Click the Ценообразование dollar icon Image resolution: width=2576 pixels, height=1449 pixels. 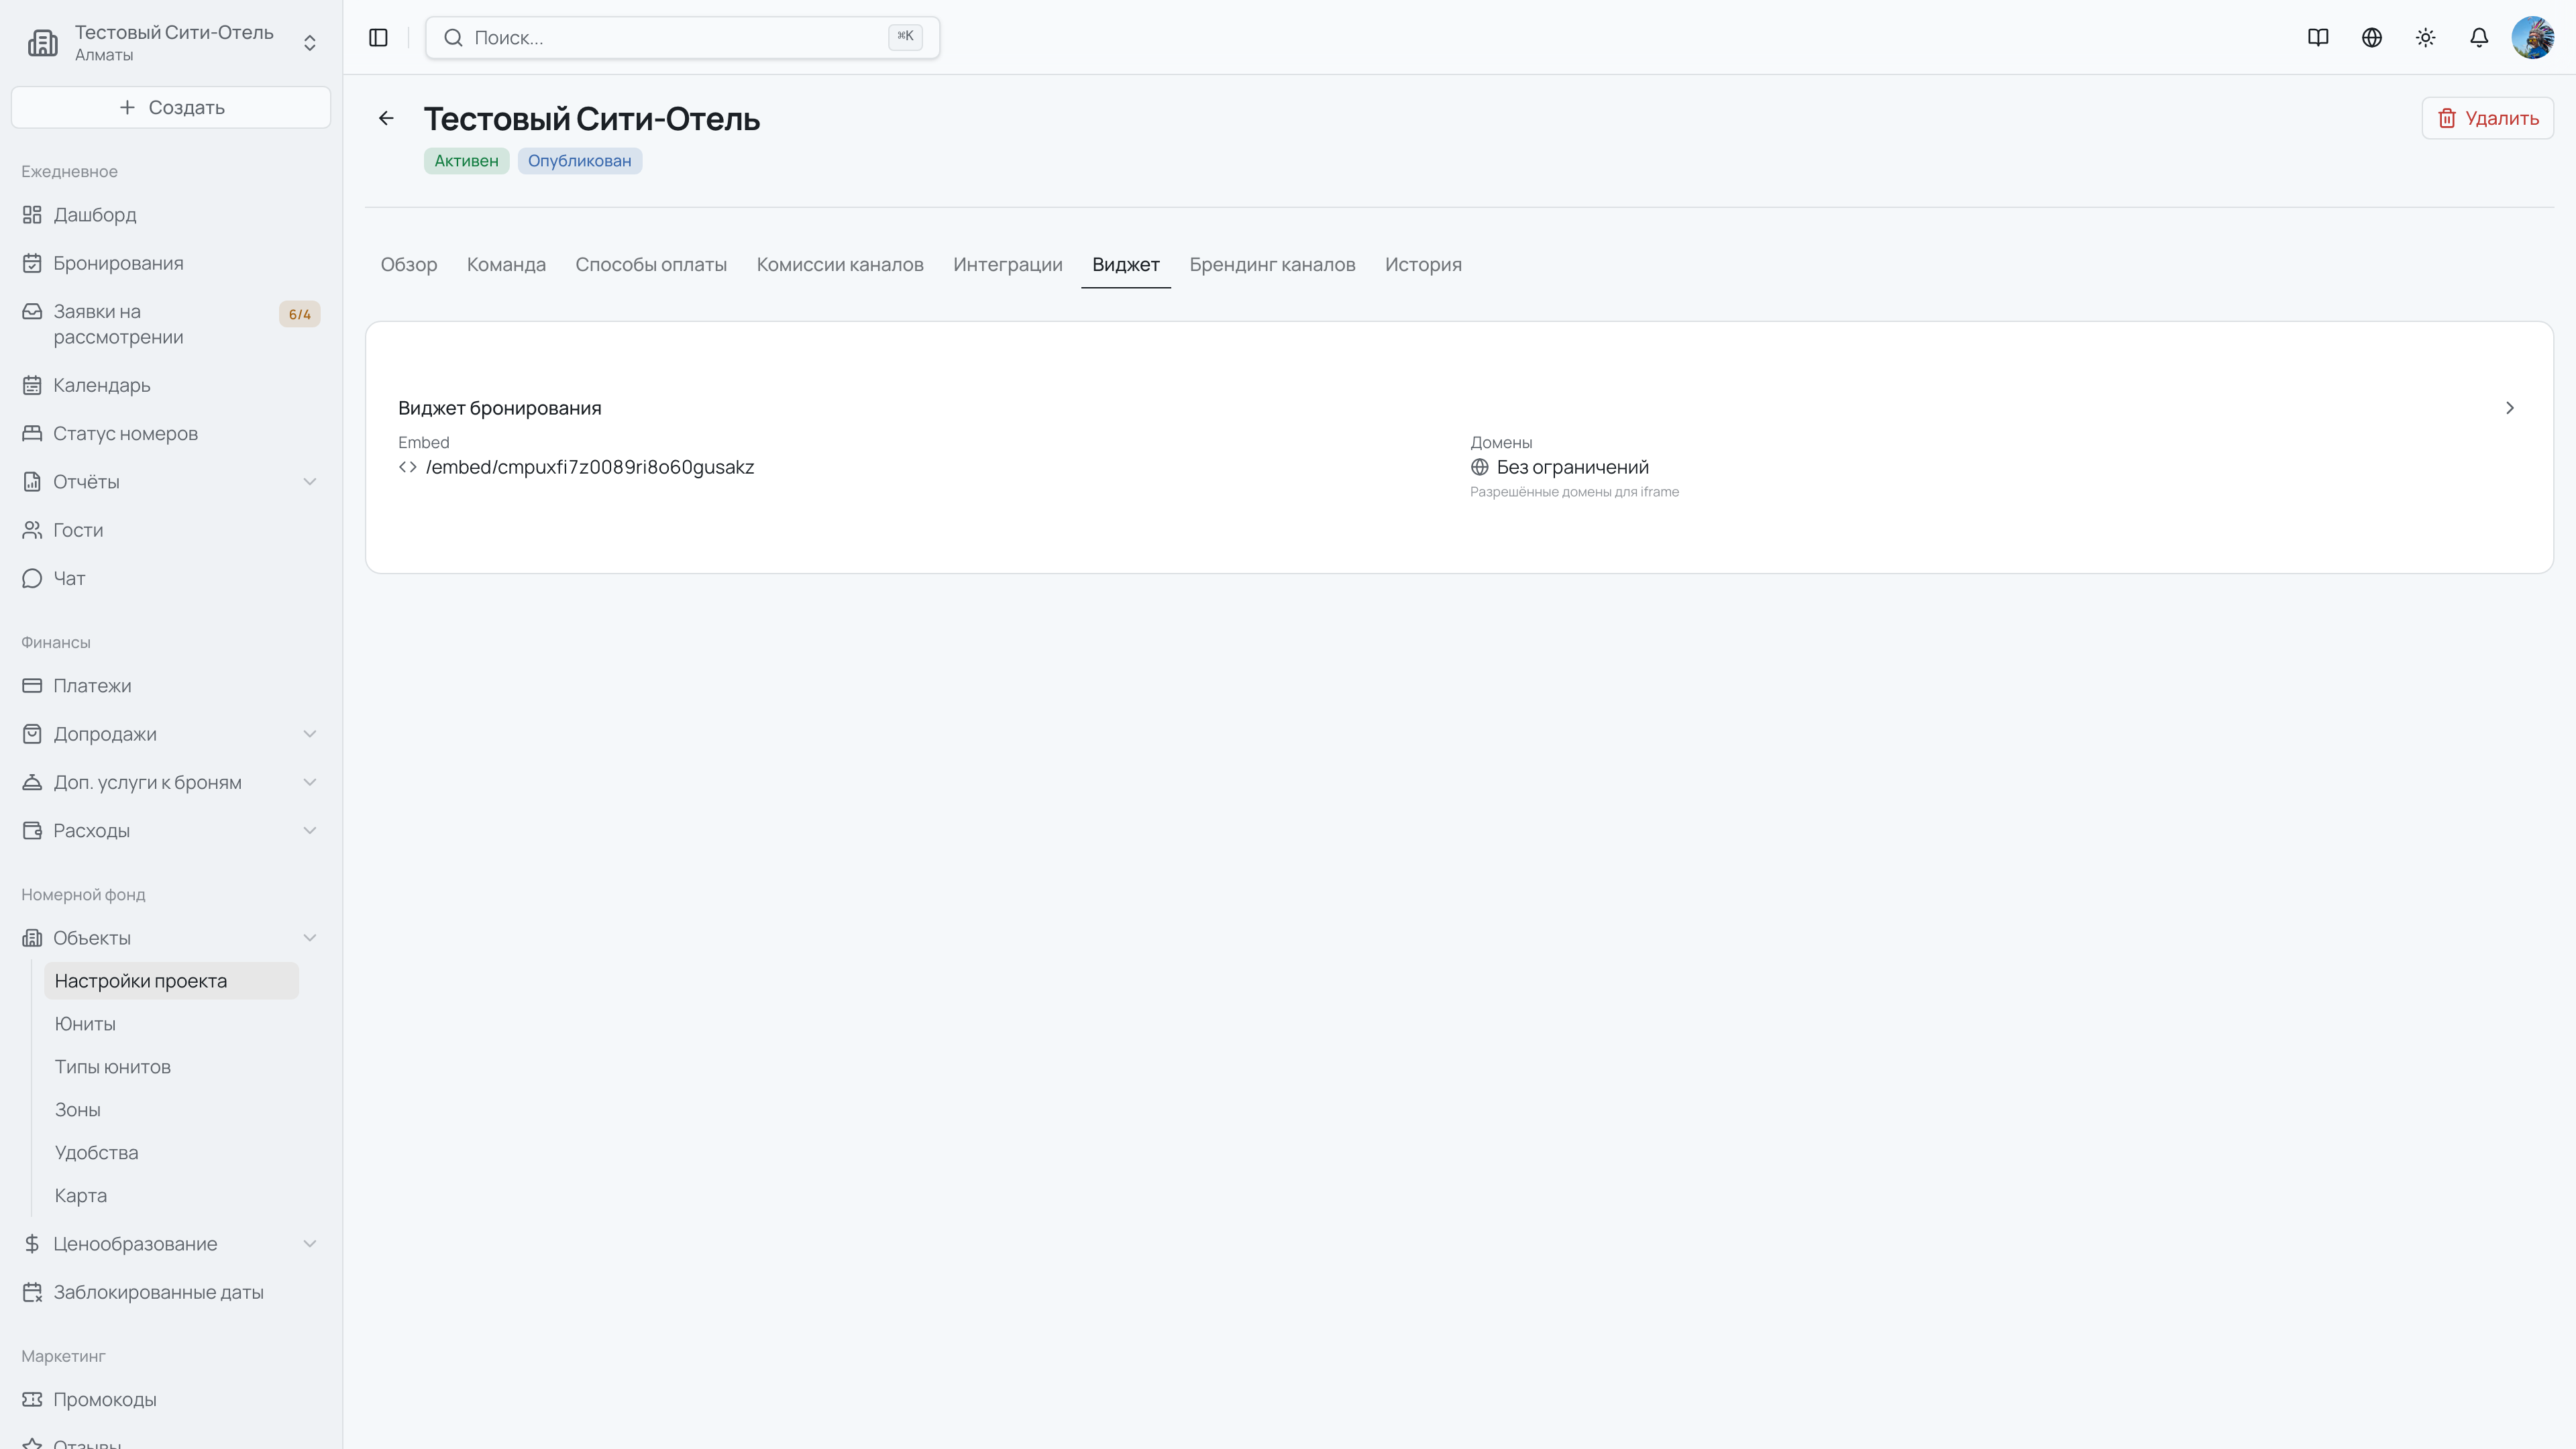pos(32,1244)
